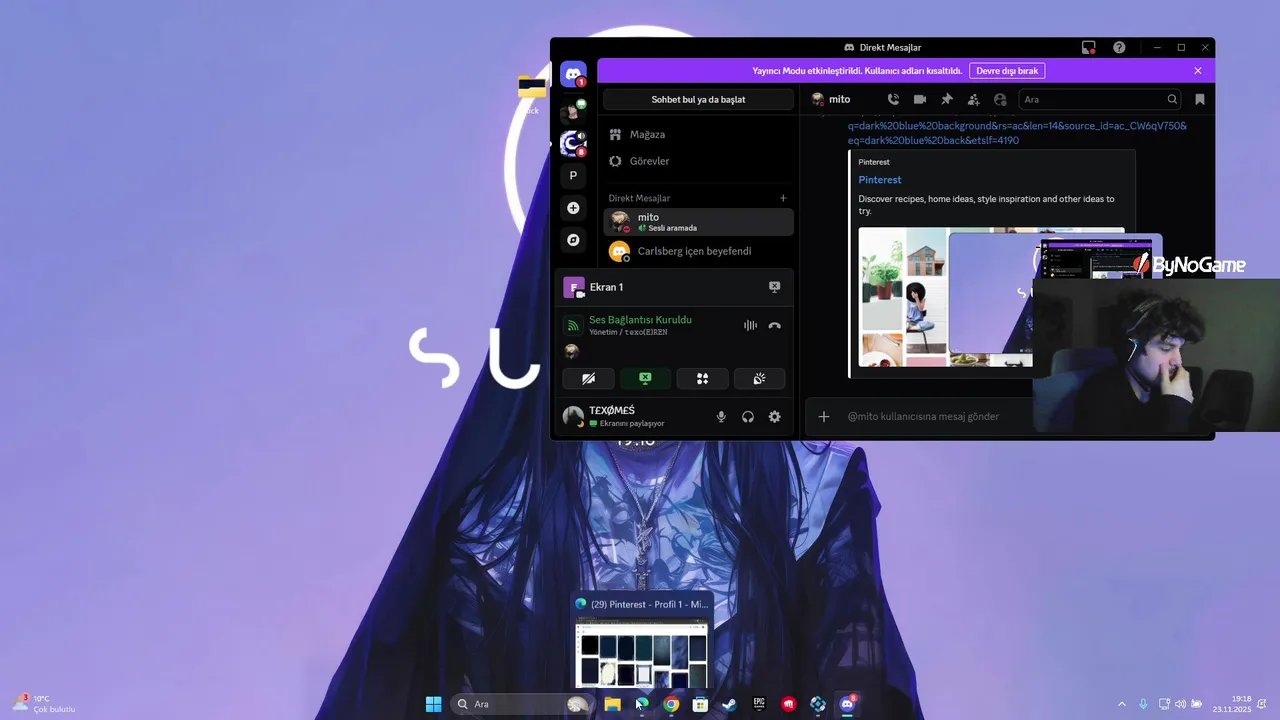Open the weather widget 10°C
The height and width of the screenshot is (720, 1280).
coord(43,704)
